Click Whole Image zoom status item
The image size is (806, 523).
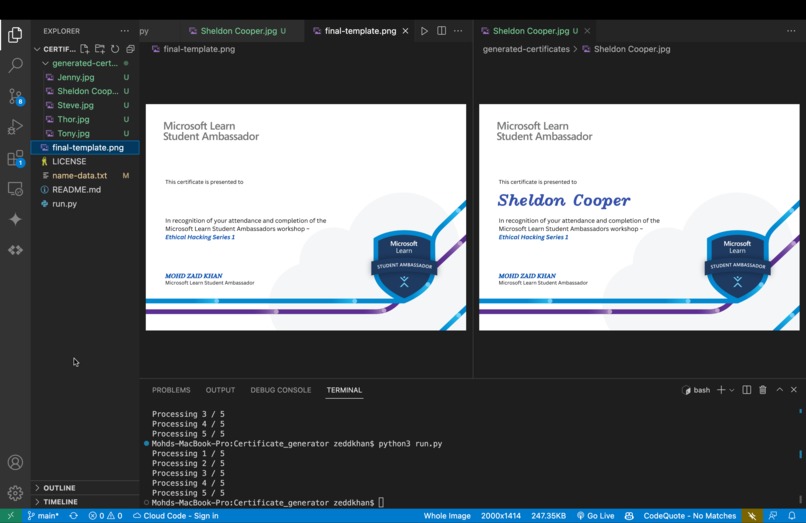tap(447, 515)
